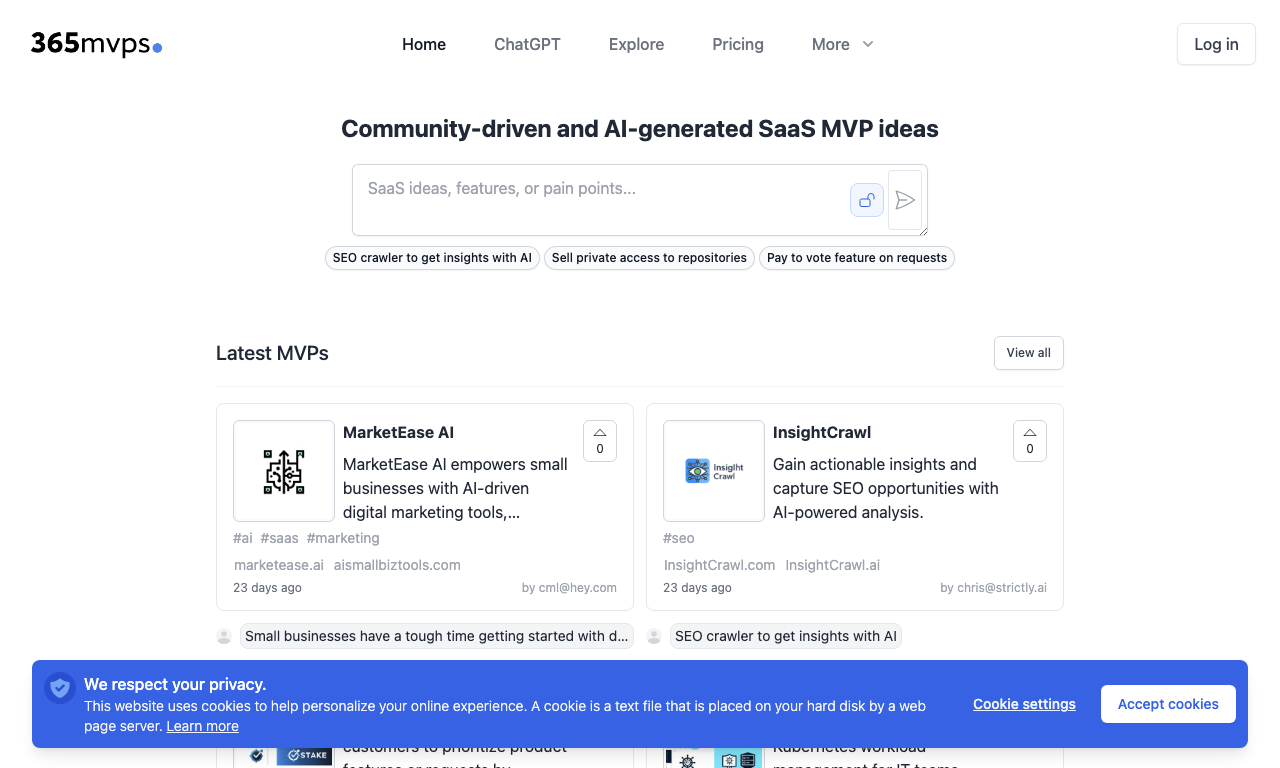The width and height of the screenshot is (1280, 768).
Task: Click avatar beside Small businesses request
Action: pyautogui.click(x=224, y=636)
